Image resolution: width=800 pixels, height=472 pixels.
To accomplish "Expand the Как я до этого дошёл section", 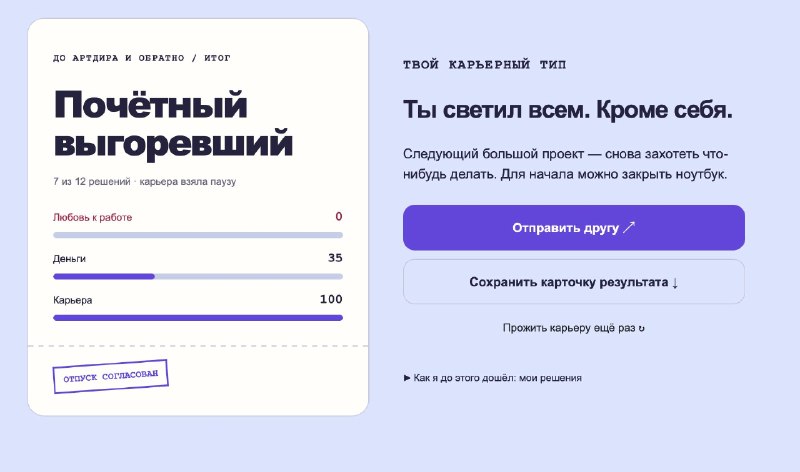I will point(492,378).
